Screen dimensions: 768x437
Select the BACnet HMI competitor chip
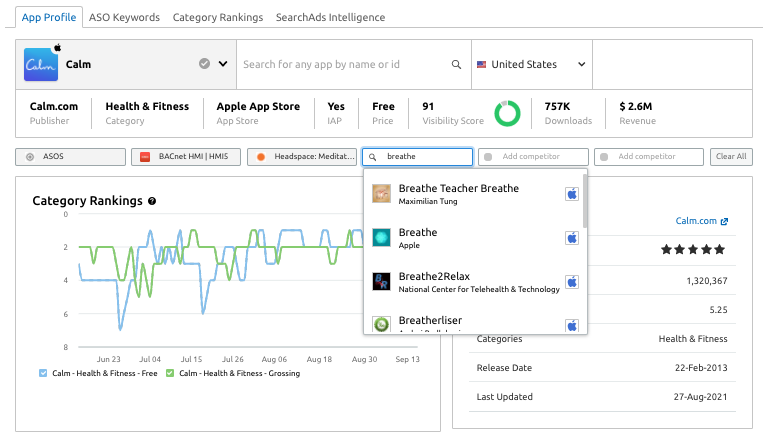(186, 157)
